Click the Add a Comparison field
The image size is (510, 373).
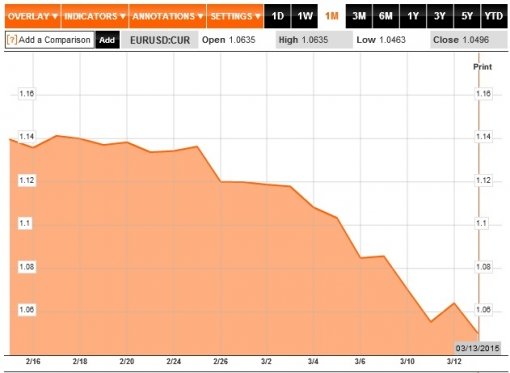pos(50,40)
